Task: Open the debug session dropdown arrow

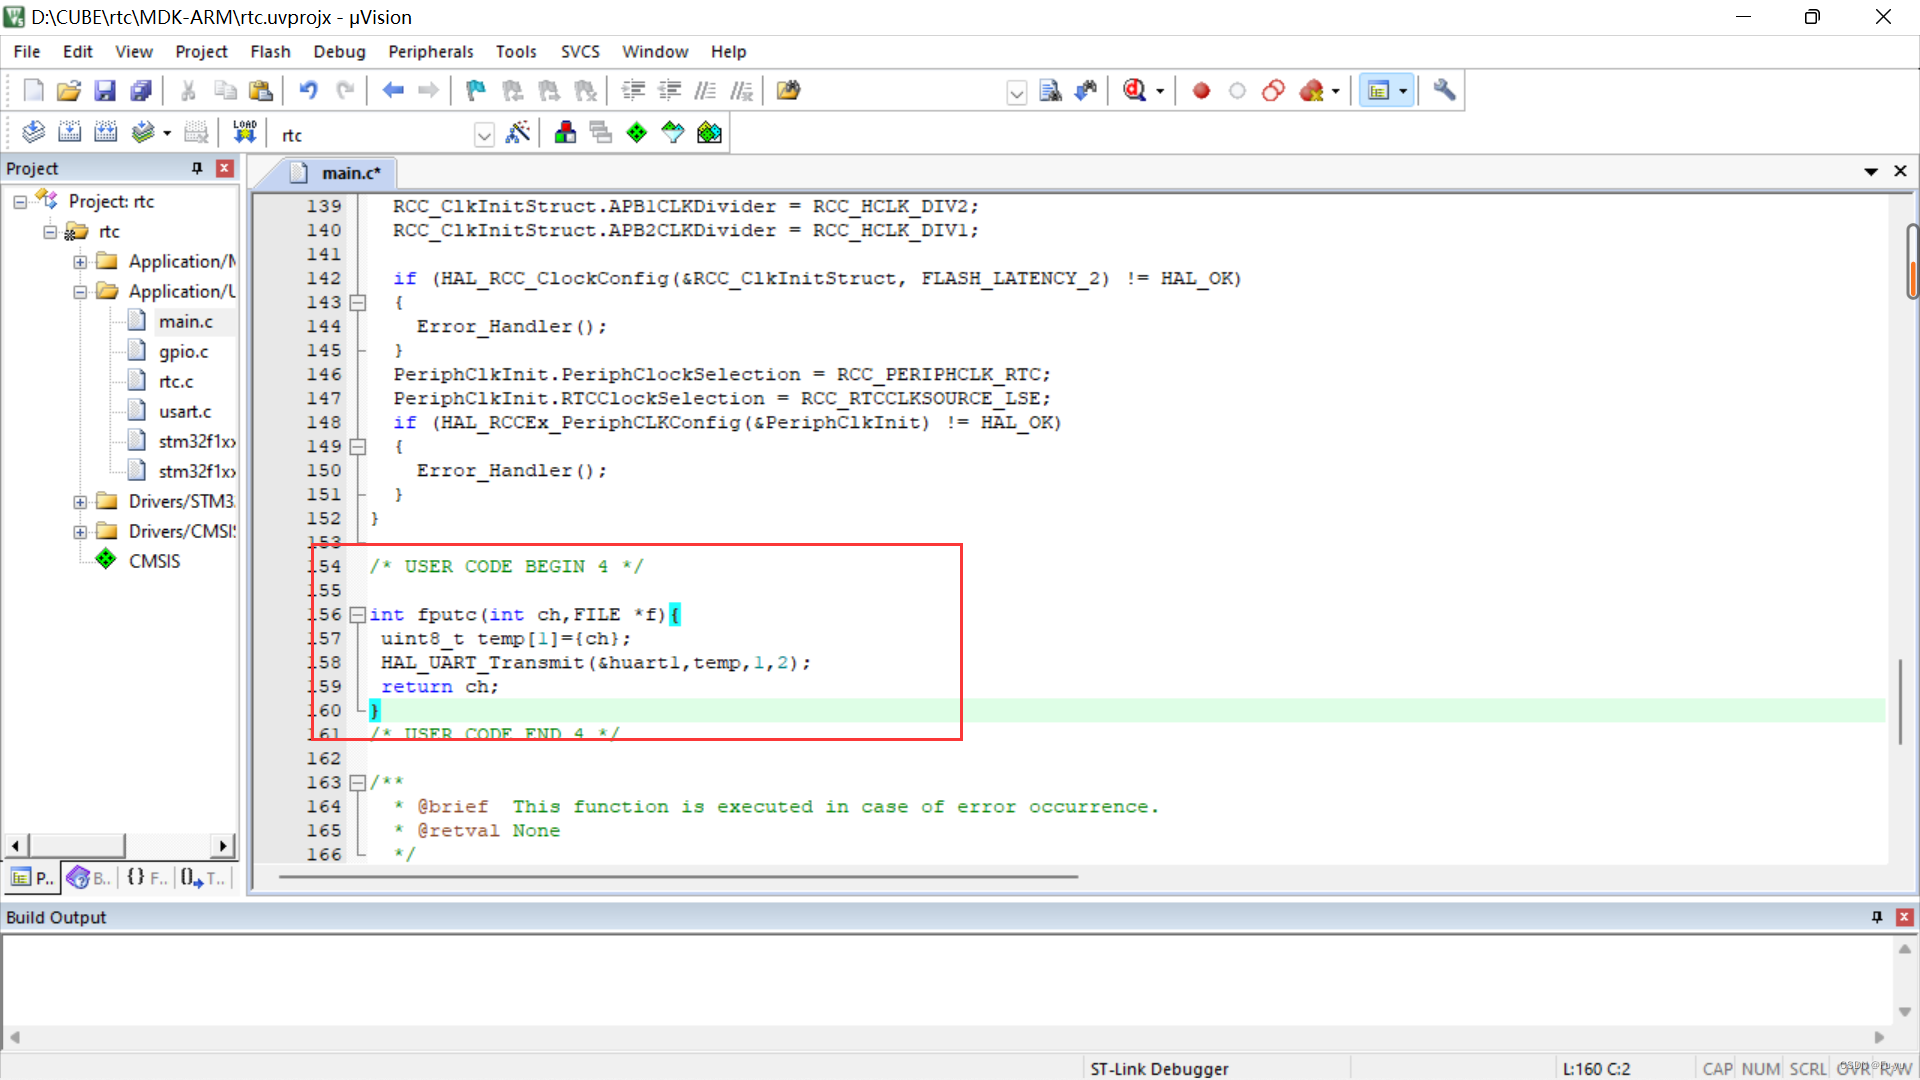Action: (x=1160, y=91)
